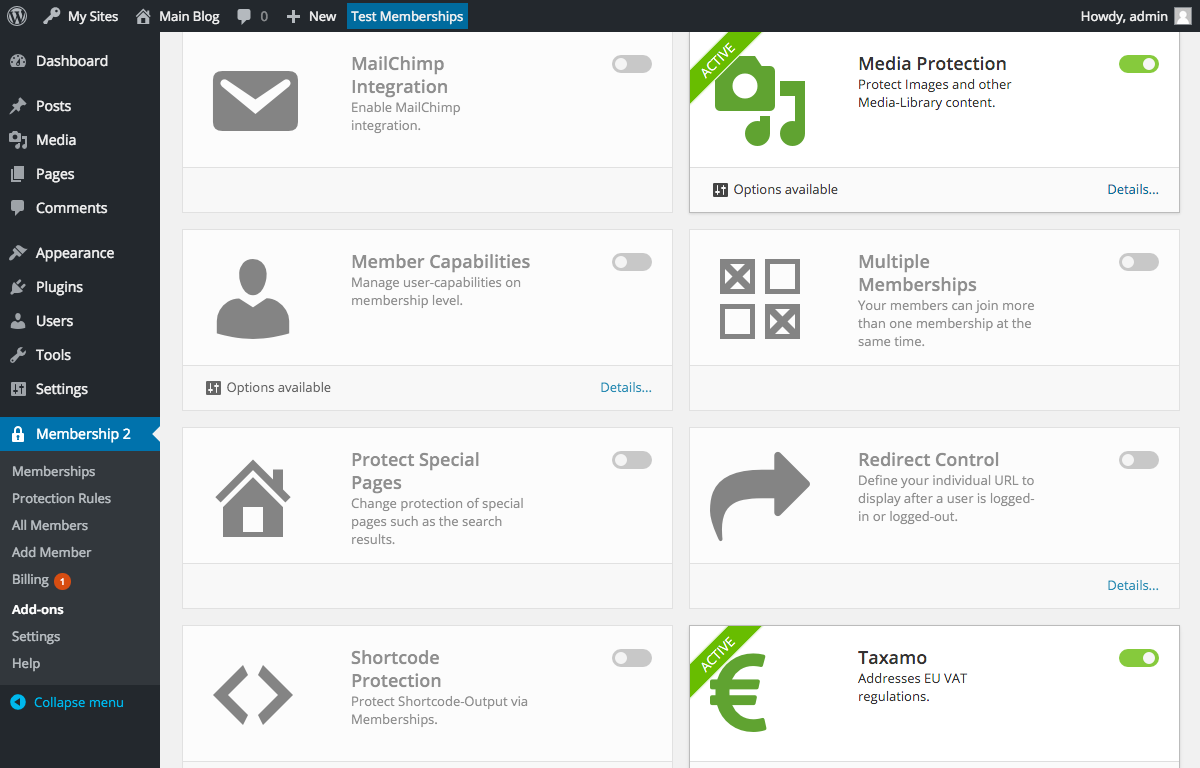Click the admin avatar icon
1200x768 pixels.
pyautogui.click(x=1183, y=16)
